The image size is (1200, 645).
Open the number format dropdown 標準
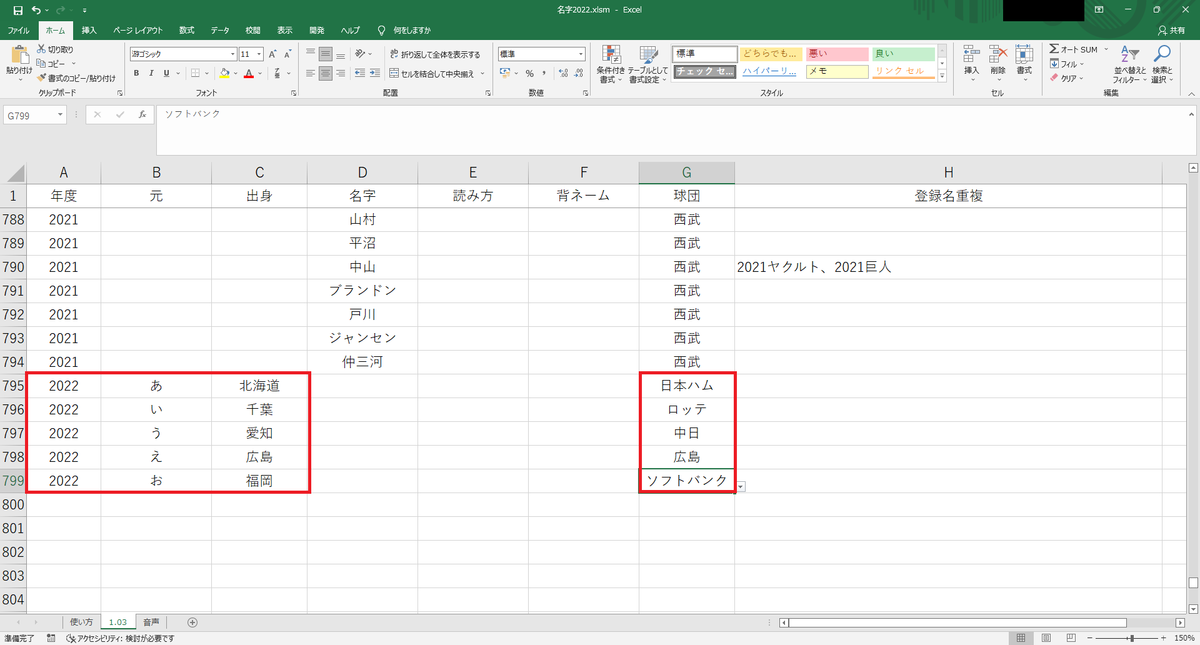click(x=581, y=54)
